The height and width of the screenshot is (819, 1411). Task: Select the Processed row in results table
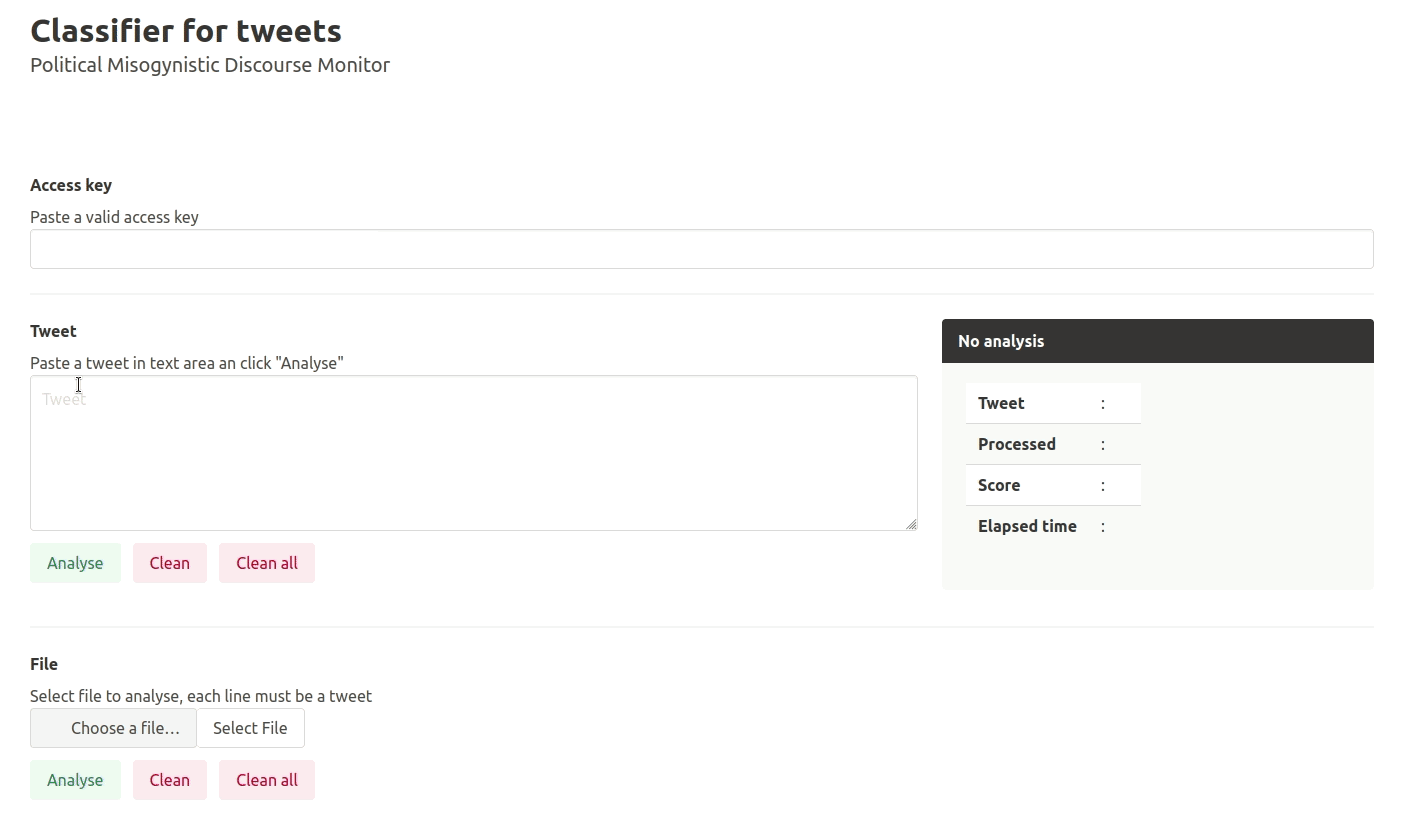(1053, 444)
